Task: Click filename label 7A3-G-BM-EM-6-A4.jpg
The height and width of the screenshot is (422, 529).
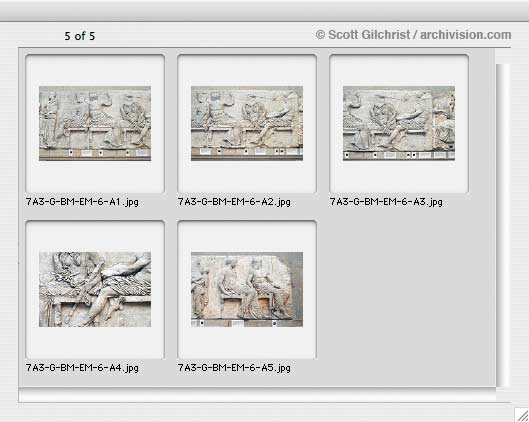Action: tap(82, 368)
